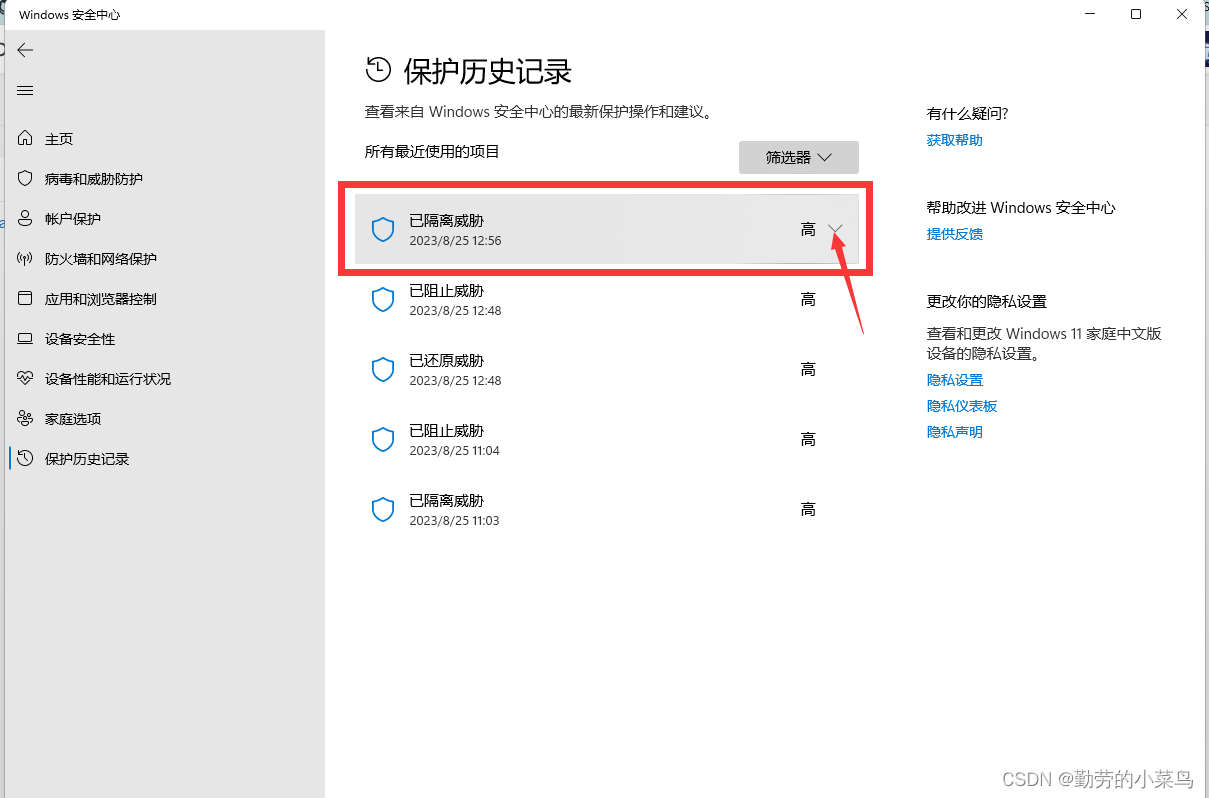The image size is (1209, 798).
Task: Click the clock icon in page heading
Action: coord(378,70)
